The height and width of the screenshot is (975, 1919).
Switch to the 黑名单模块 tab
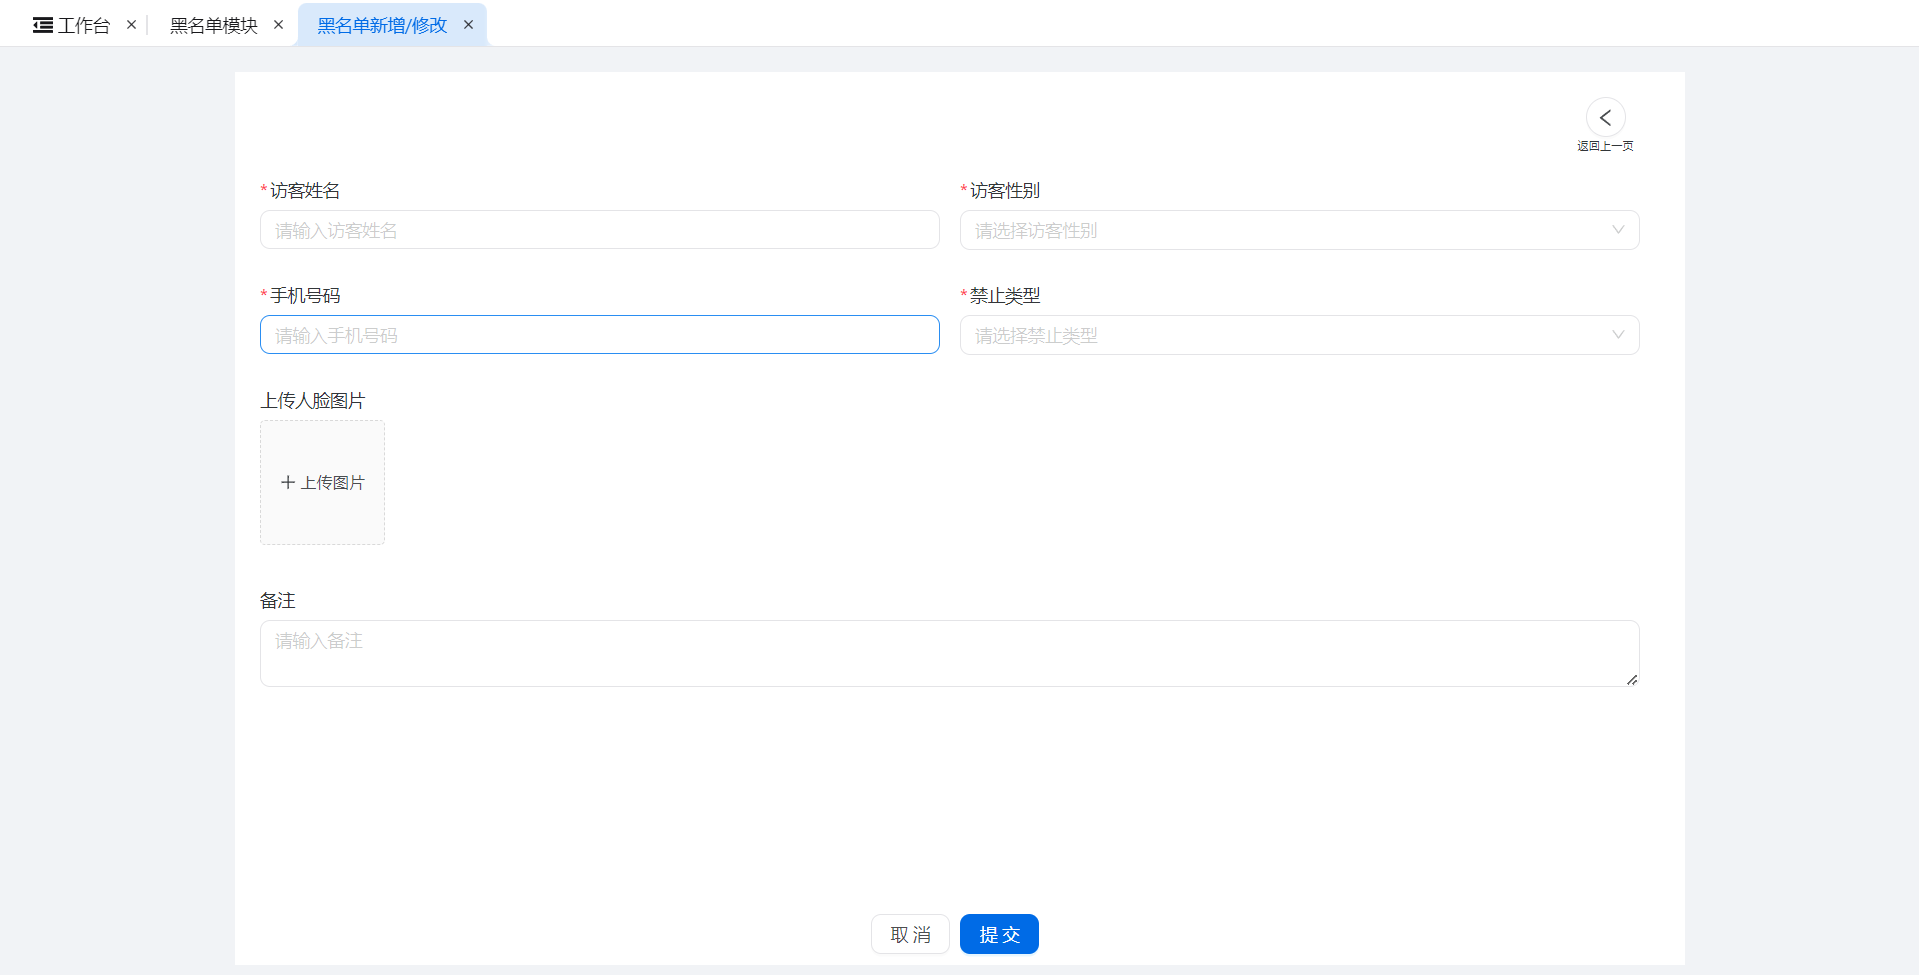[213, 25]
